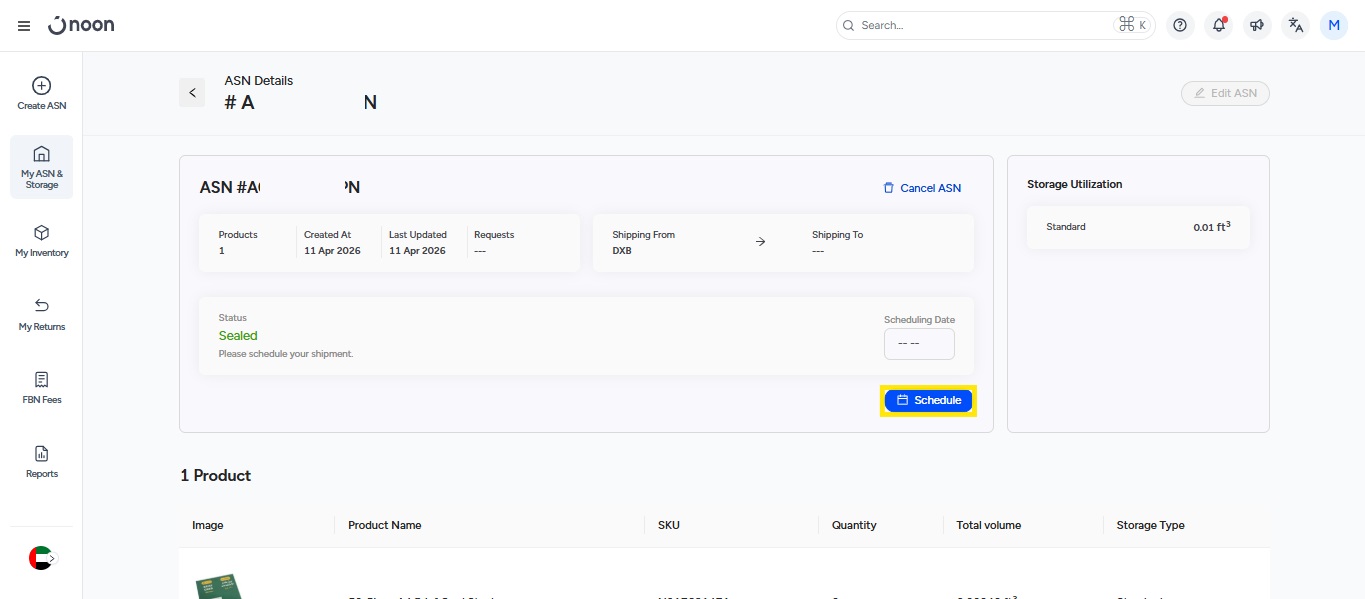1365x599 pixels.
Task: Open the hamburger menu icon
Action: tap(24, 26)
